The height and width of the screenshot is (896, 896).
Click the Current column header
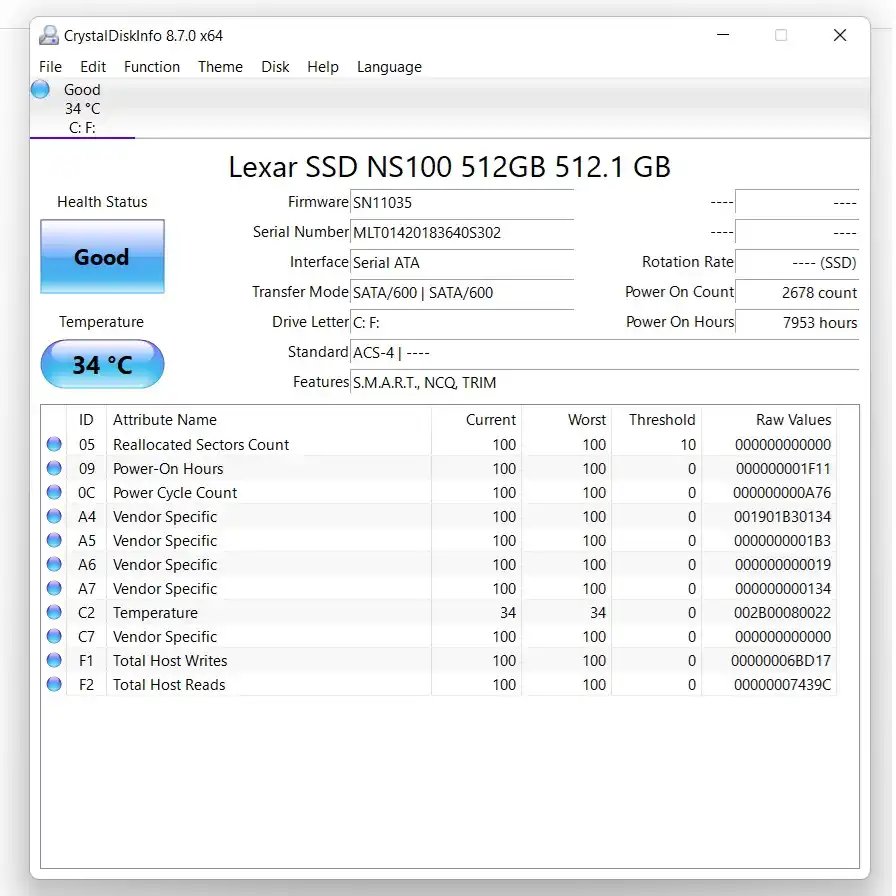[491, 419]
